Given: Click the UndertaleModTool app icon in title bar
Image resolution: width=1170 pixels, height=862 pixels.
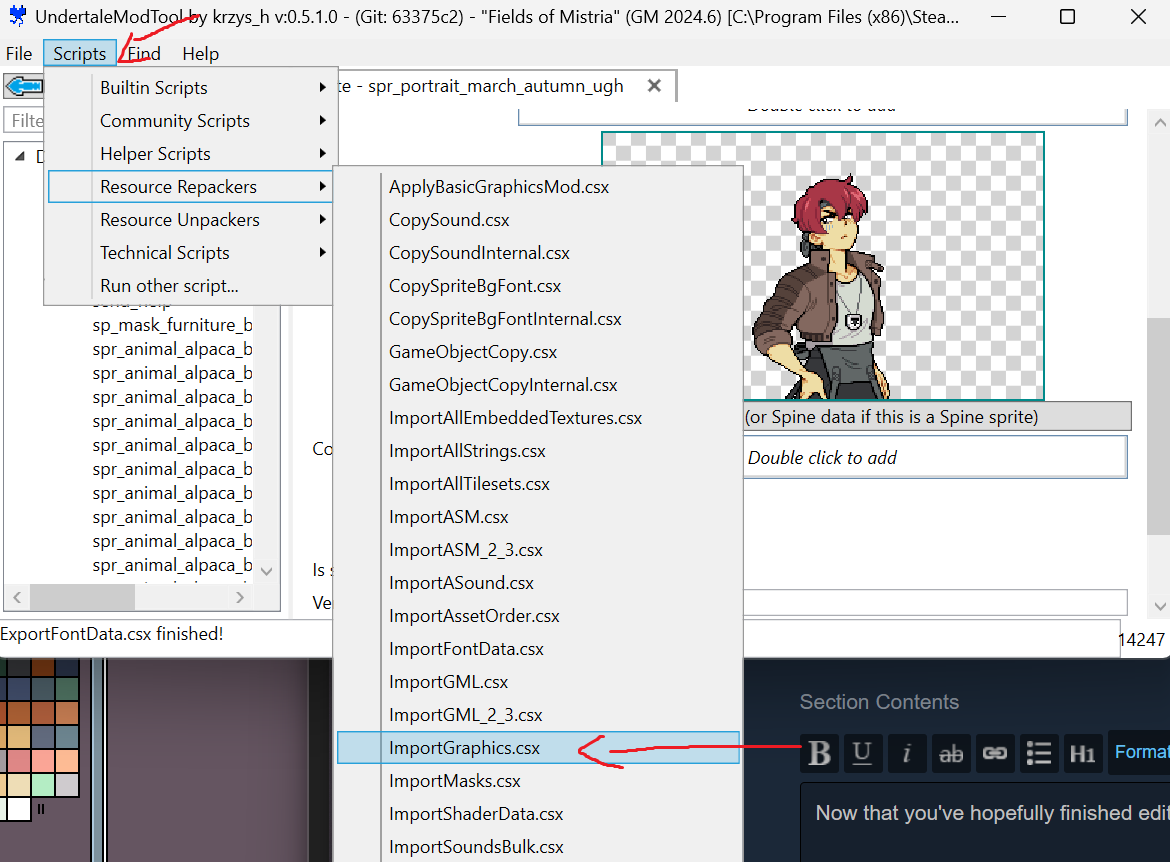Looking at the screenshot, I should coord(17,16).
